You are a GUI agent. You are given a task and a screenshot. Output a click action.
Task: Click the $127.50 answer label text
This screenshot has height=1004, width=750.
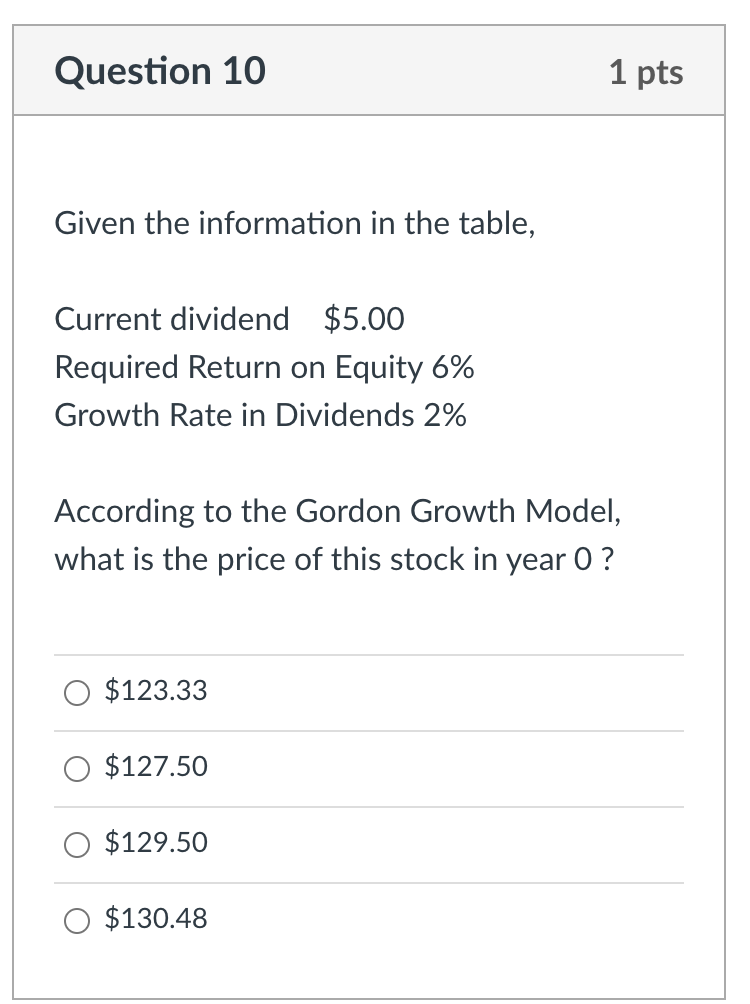[156, 767]
